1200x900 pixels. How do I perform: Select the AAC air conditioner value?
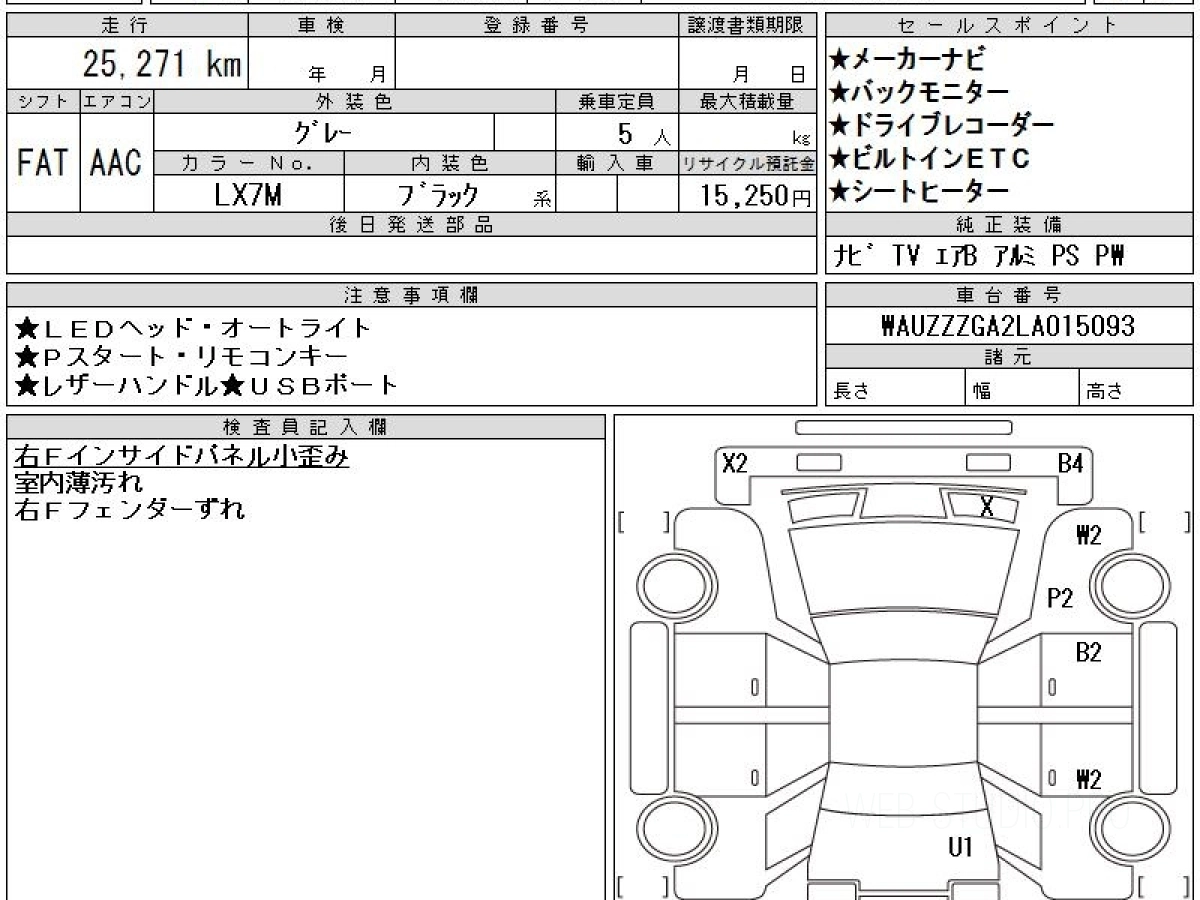[117, 162]
